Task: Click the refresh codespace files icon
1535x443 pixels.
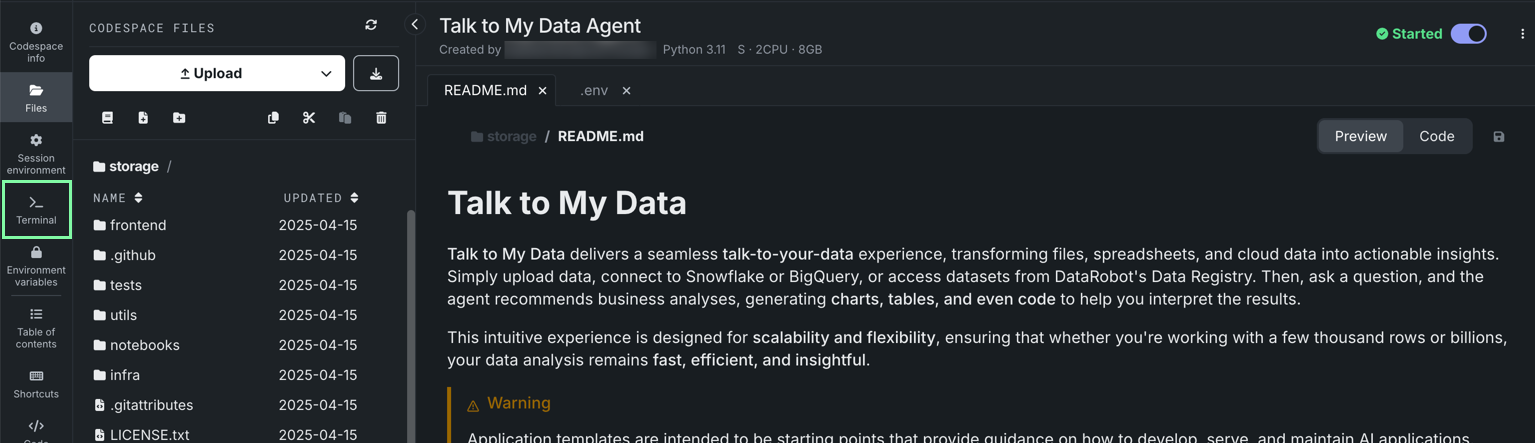Action: tap(371, 25)
